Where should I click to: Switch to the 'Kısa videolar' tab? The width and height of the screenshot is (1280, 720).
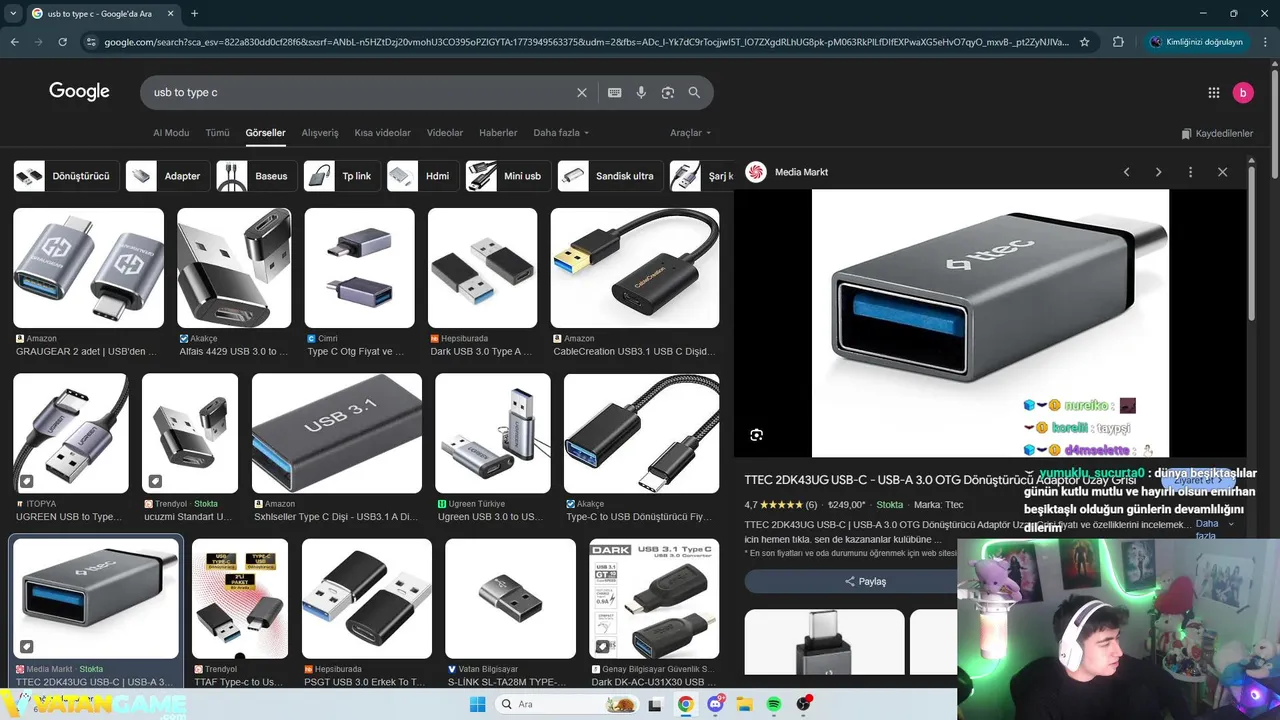(x=382, y=133)
